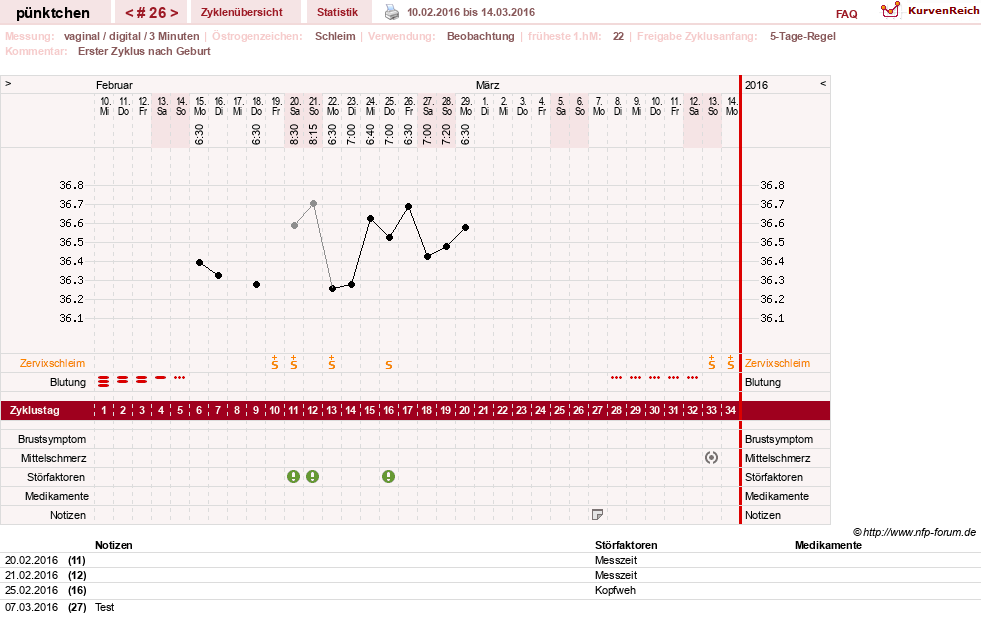
Task: Click the Störfaktoren exclamation icon on cycle day 11
Action: pos(293,477)
